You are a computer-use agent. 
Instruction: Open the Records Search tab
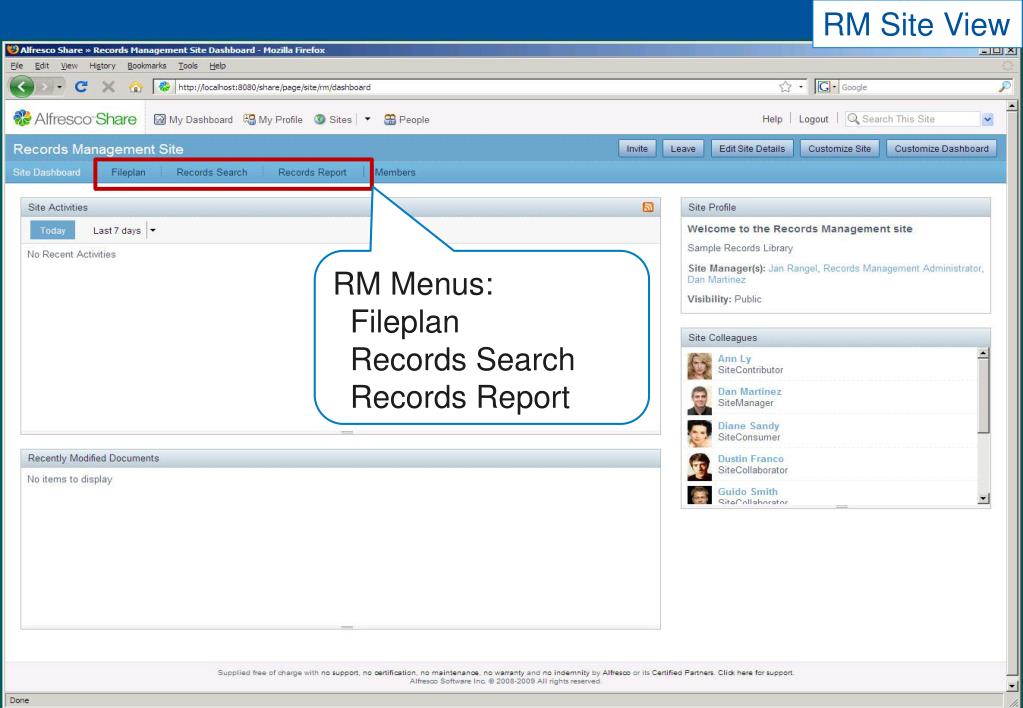point(212,172)
